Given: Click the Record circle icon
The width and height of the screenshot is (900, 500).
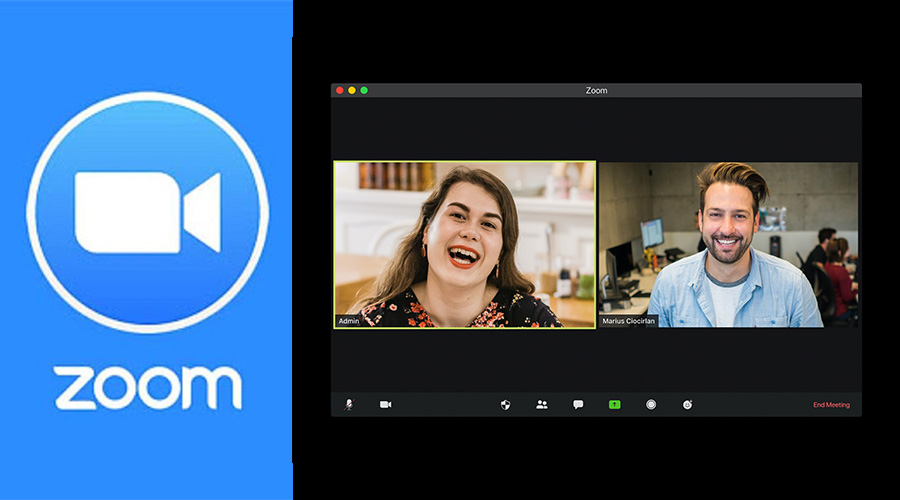Looking at the screenshot, I should click(x=651, y=405).
